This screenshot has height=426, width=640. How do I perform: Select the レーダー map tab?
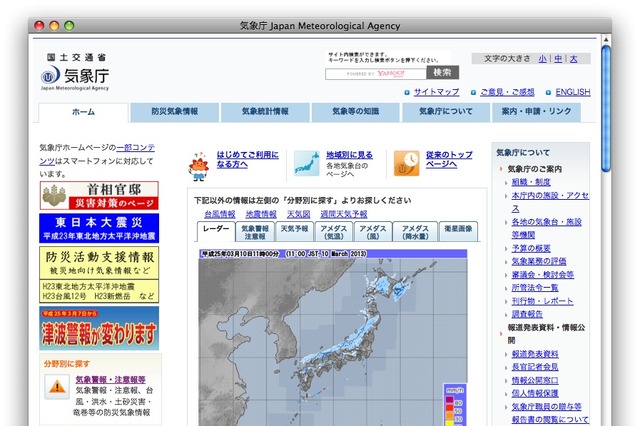(216, 232)
